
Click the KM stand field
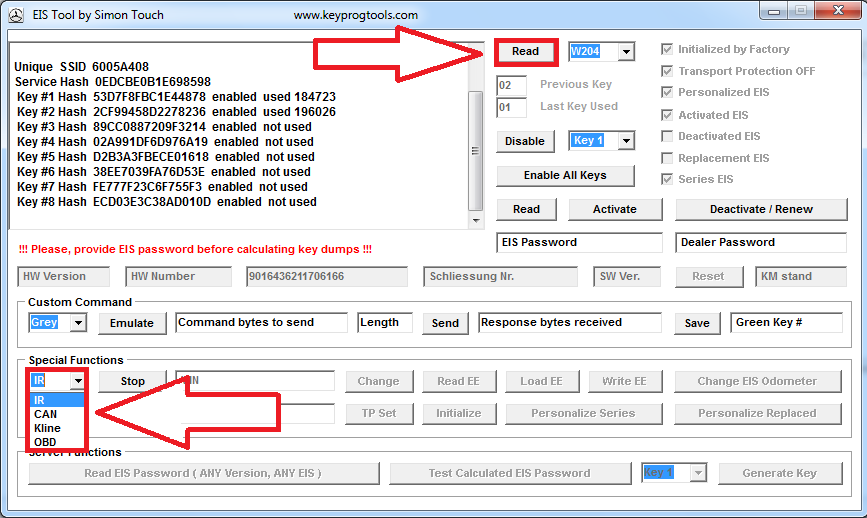click(x=801, y=276)
